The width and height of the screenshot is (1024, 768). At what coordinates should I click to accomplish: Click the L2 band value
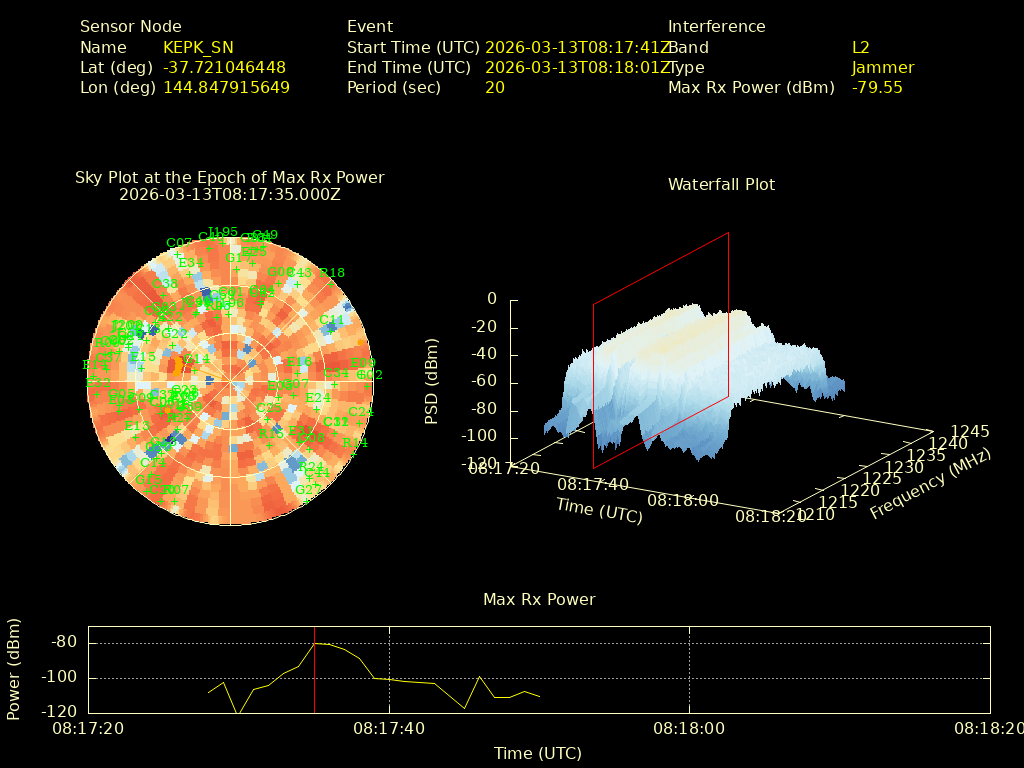[860, 47]
